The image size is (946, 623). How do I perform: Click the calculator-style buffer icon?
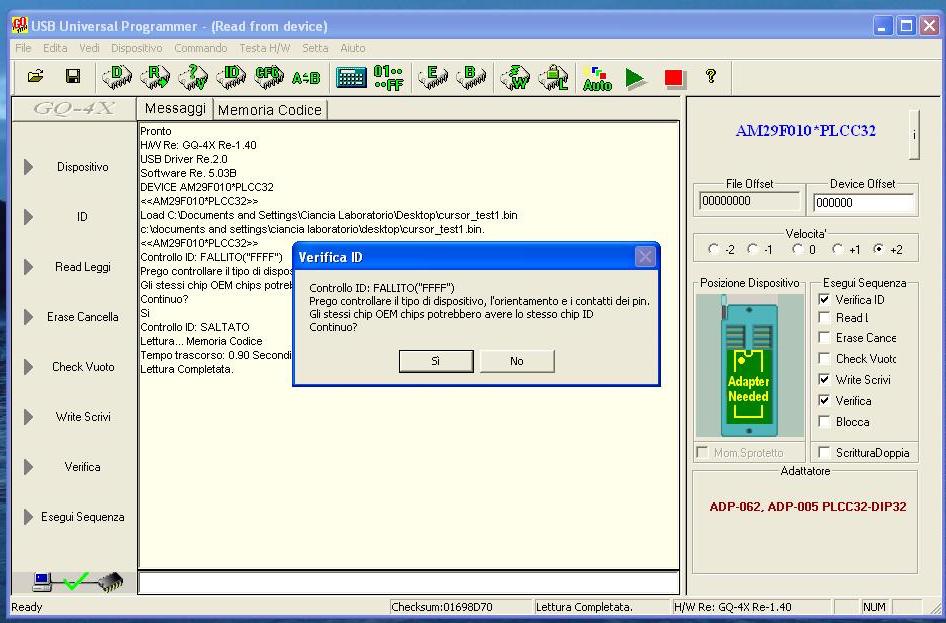[351, 78]
